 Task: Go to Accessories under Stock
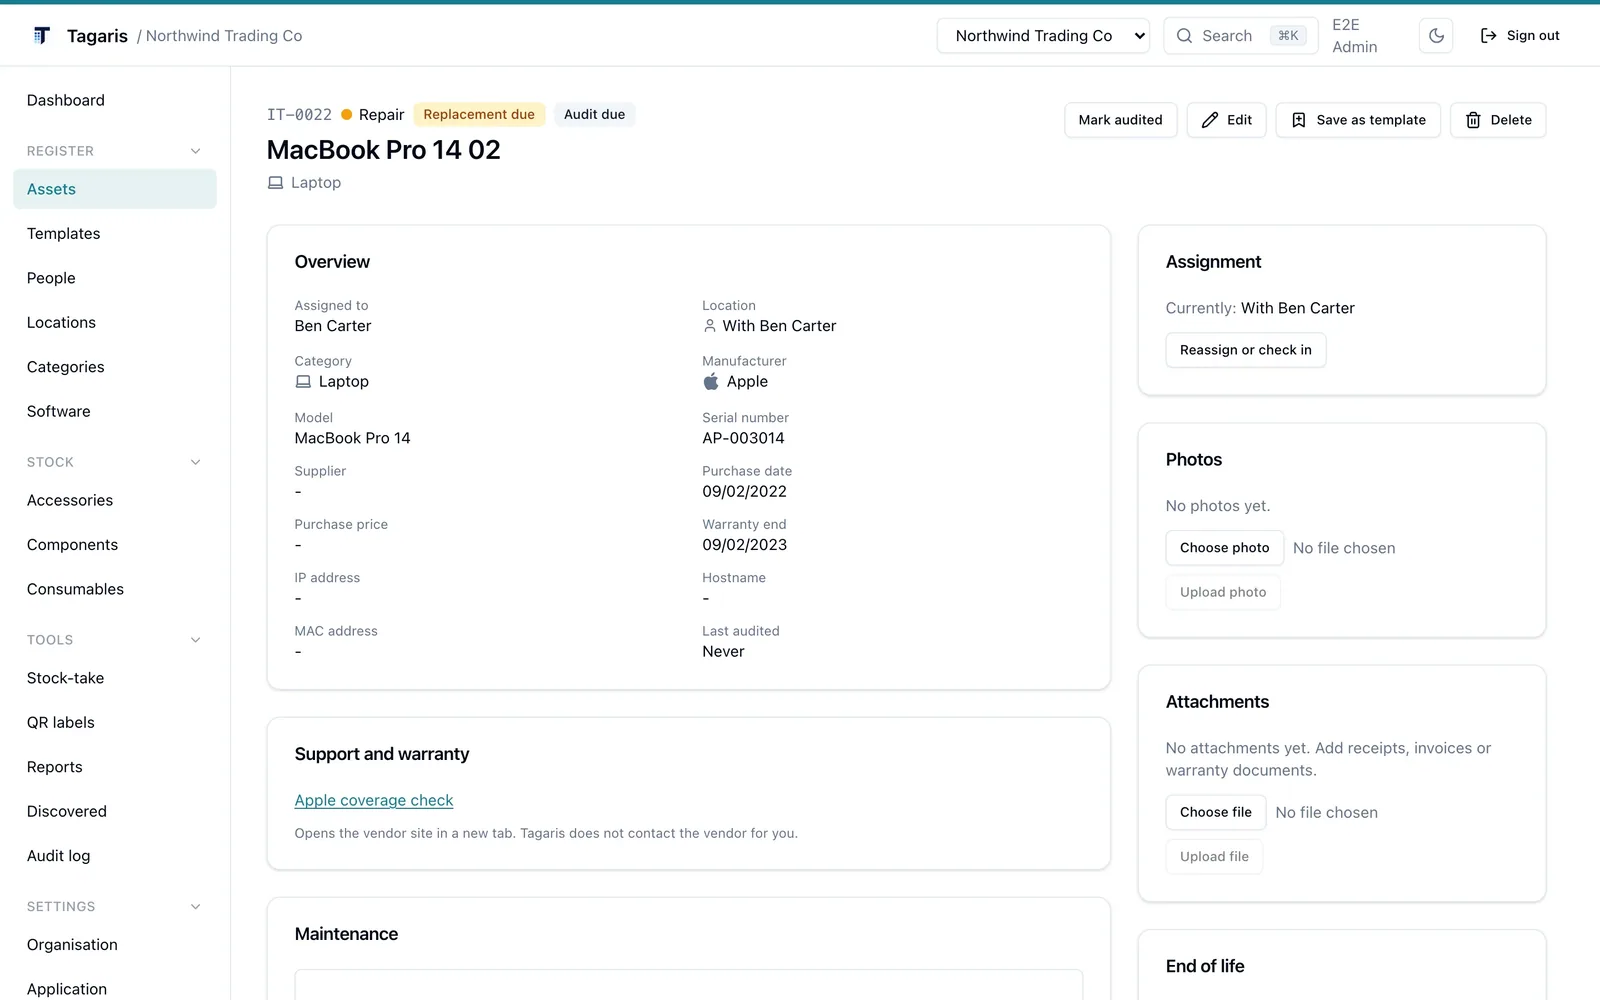pos(115,501)
